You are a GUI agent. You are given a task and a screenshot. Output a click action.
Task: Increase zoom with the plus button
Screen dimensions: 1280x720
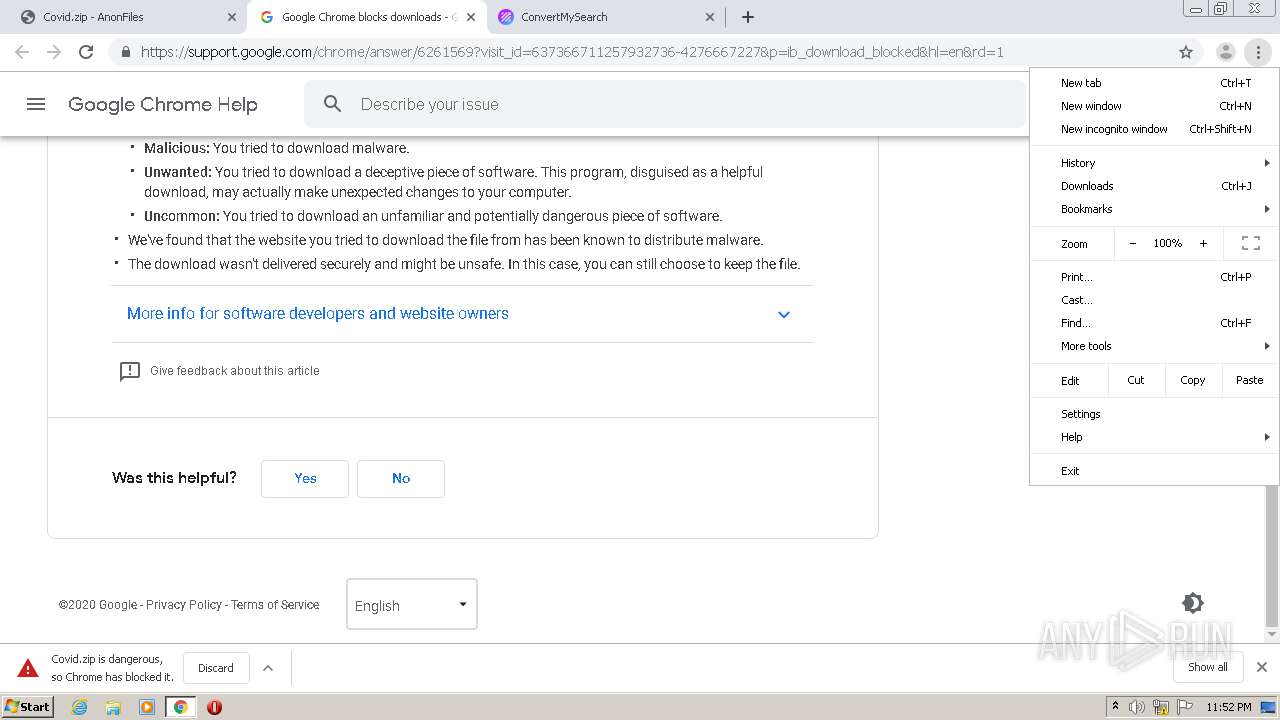click(x=1203, y=243)
